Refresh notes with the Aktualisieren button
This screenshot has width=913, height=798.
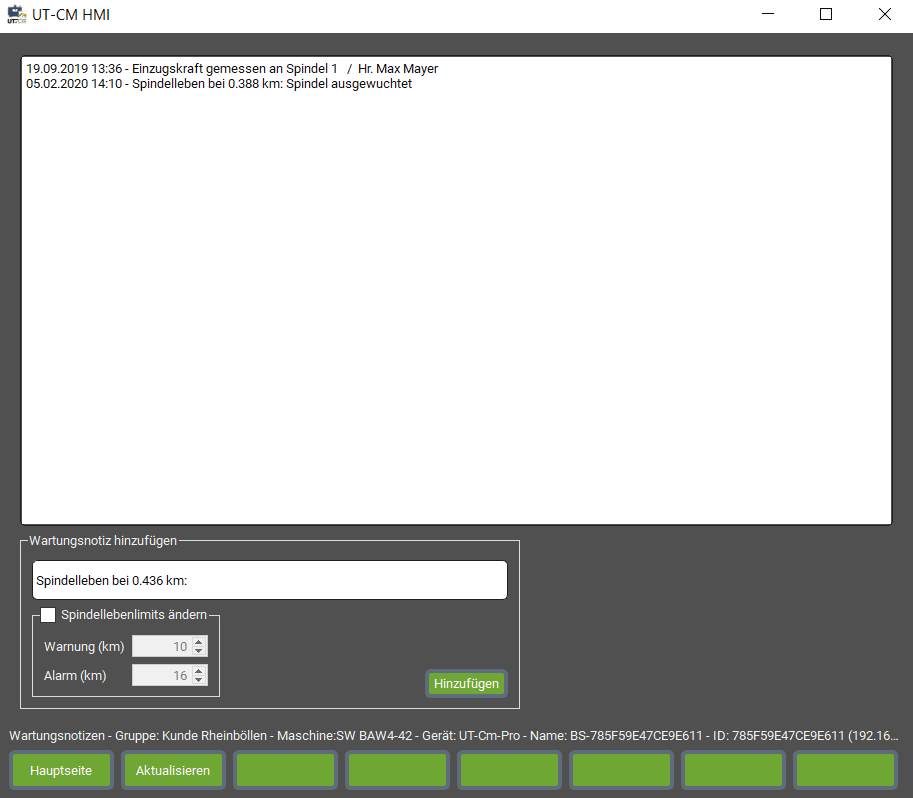point(173,771)
